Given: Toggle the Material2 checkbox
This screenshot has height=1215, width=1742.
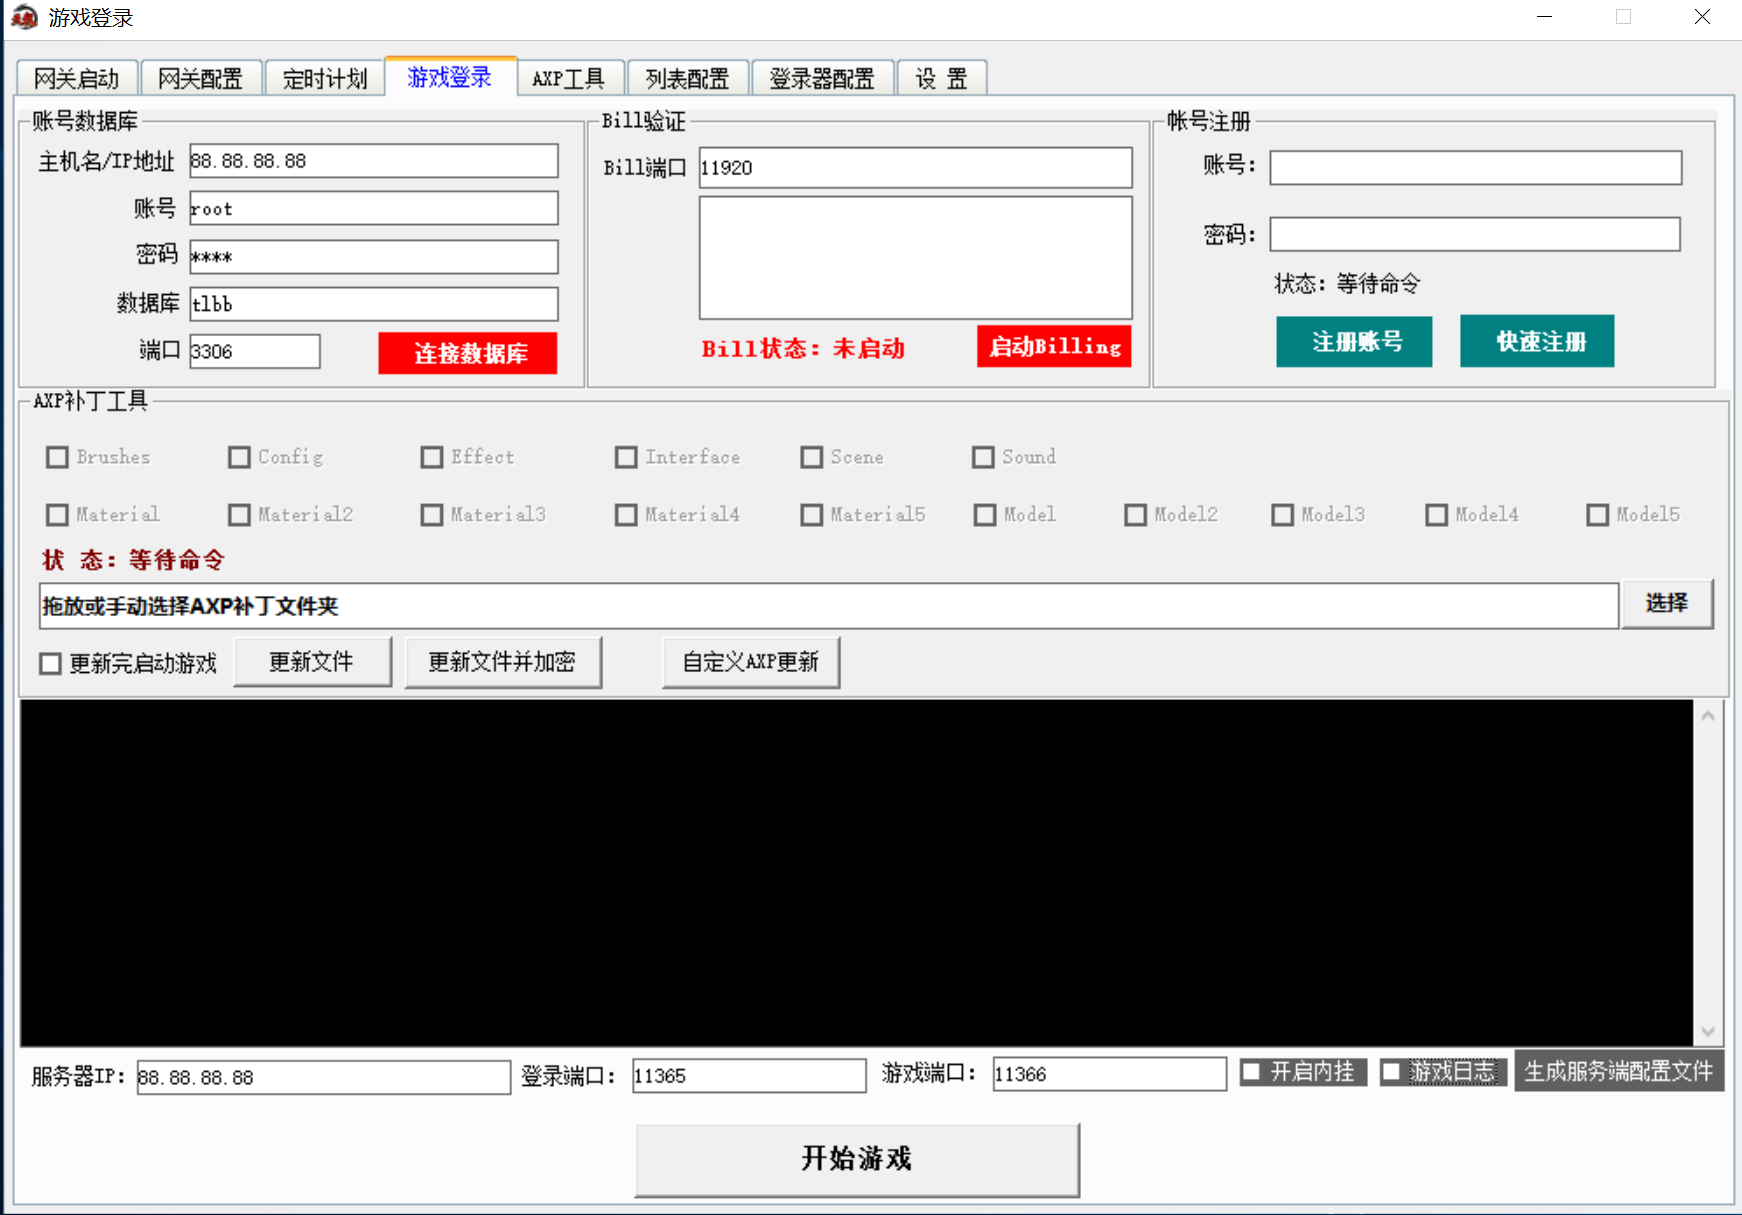Looking at the screenshot, I should [239, 514].
